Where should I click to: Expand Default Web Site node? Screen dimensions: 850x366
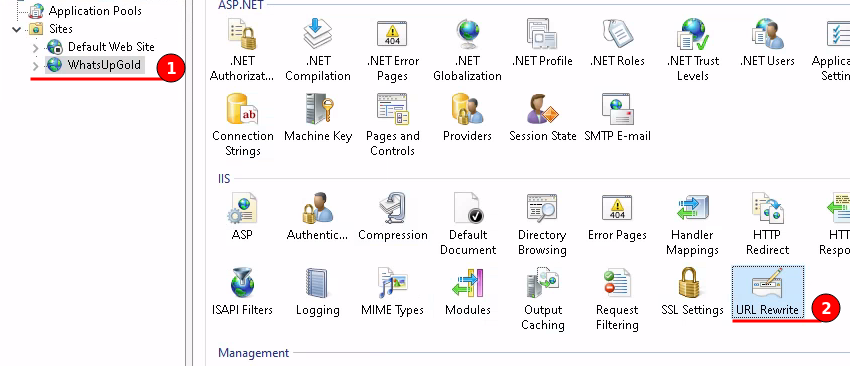[36, 47]
